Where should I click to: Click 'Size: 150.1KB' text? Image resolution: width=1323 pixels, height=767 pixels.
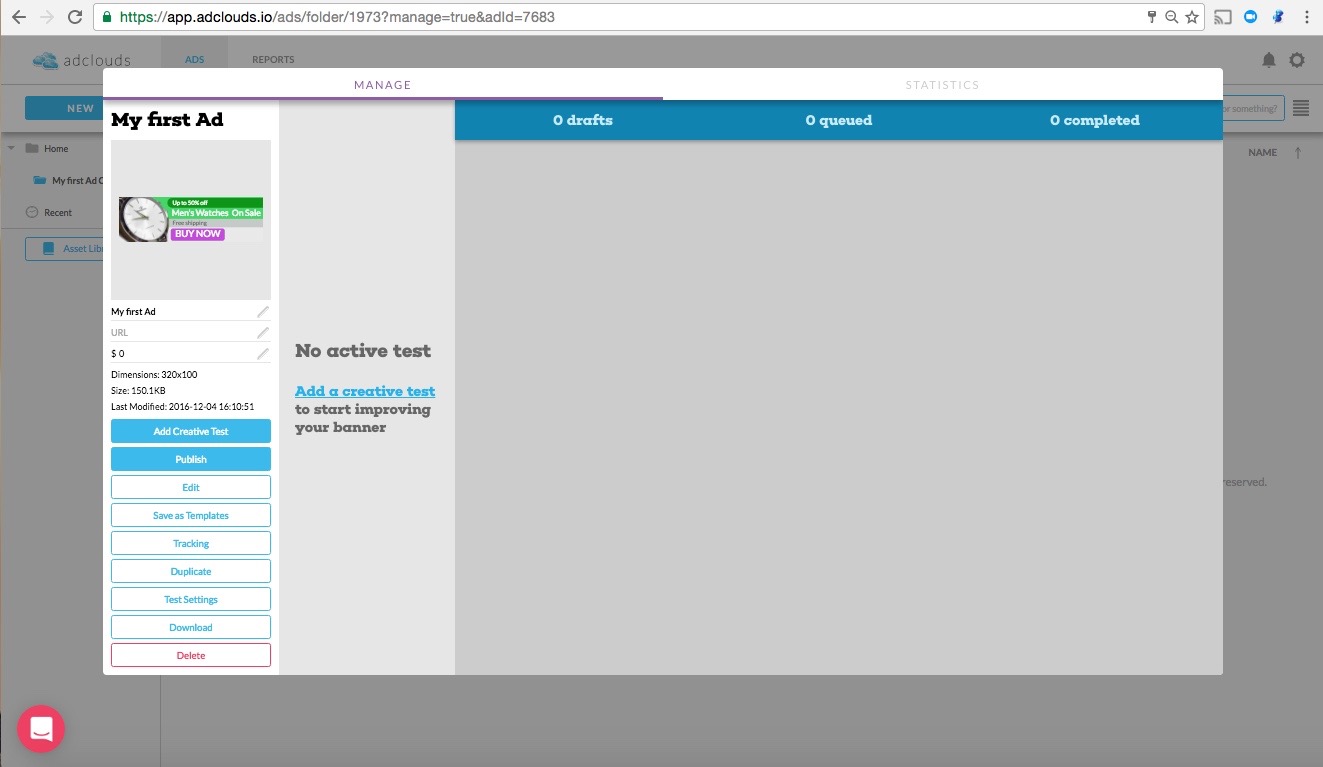pos(139,391)
